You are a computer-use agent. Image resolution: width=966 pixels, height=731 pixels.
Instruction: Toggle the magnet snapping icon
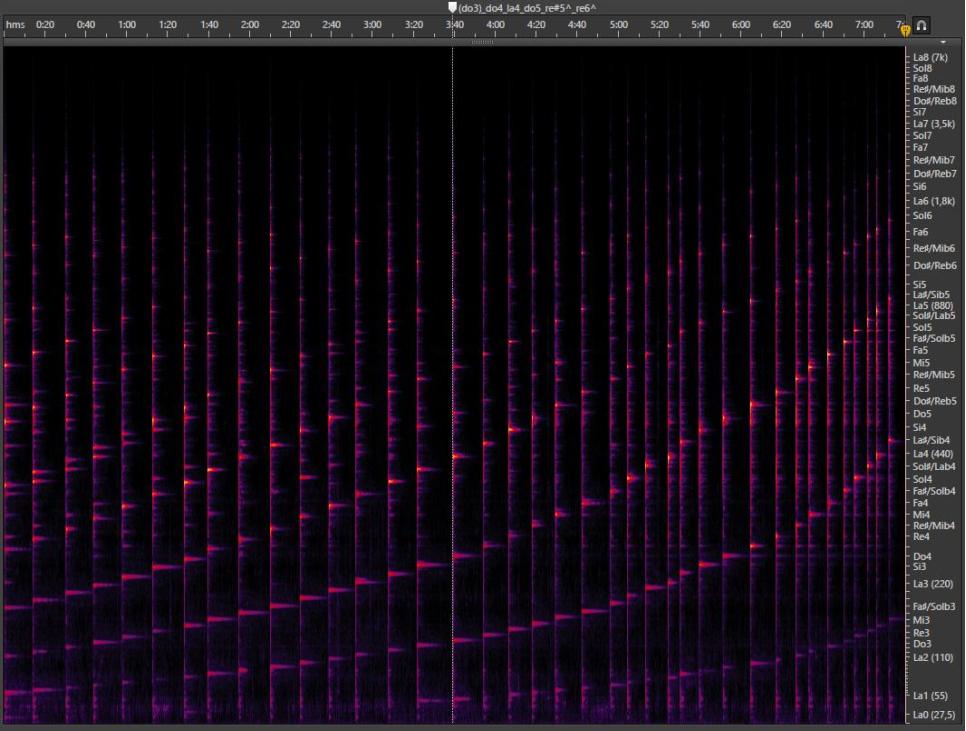(x=922, y=25)
